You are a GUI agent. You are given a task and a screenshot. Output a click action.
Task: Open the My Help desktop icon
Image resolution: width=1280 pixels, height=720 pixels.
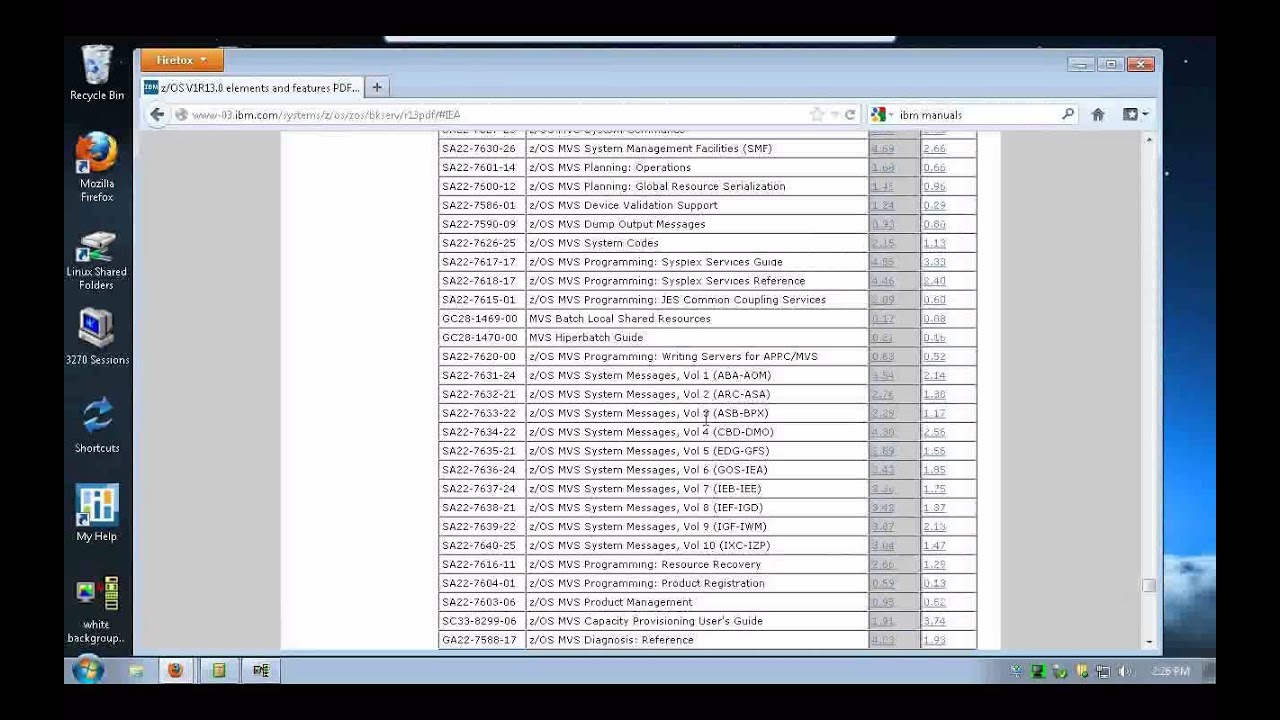(97, 513)
